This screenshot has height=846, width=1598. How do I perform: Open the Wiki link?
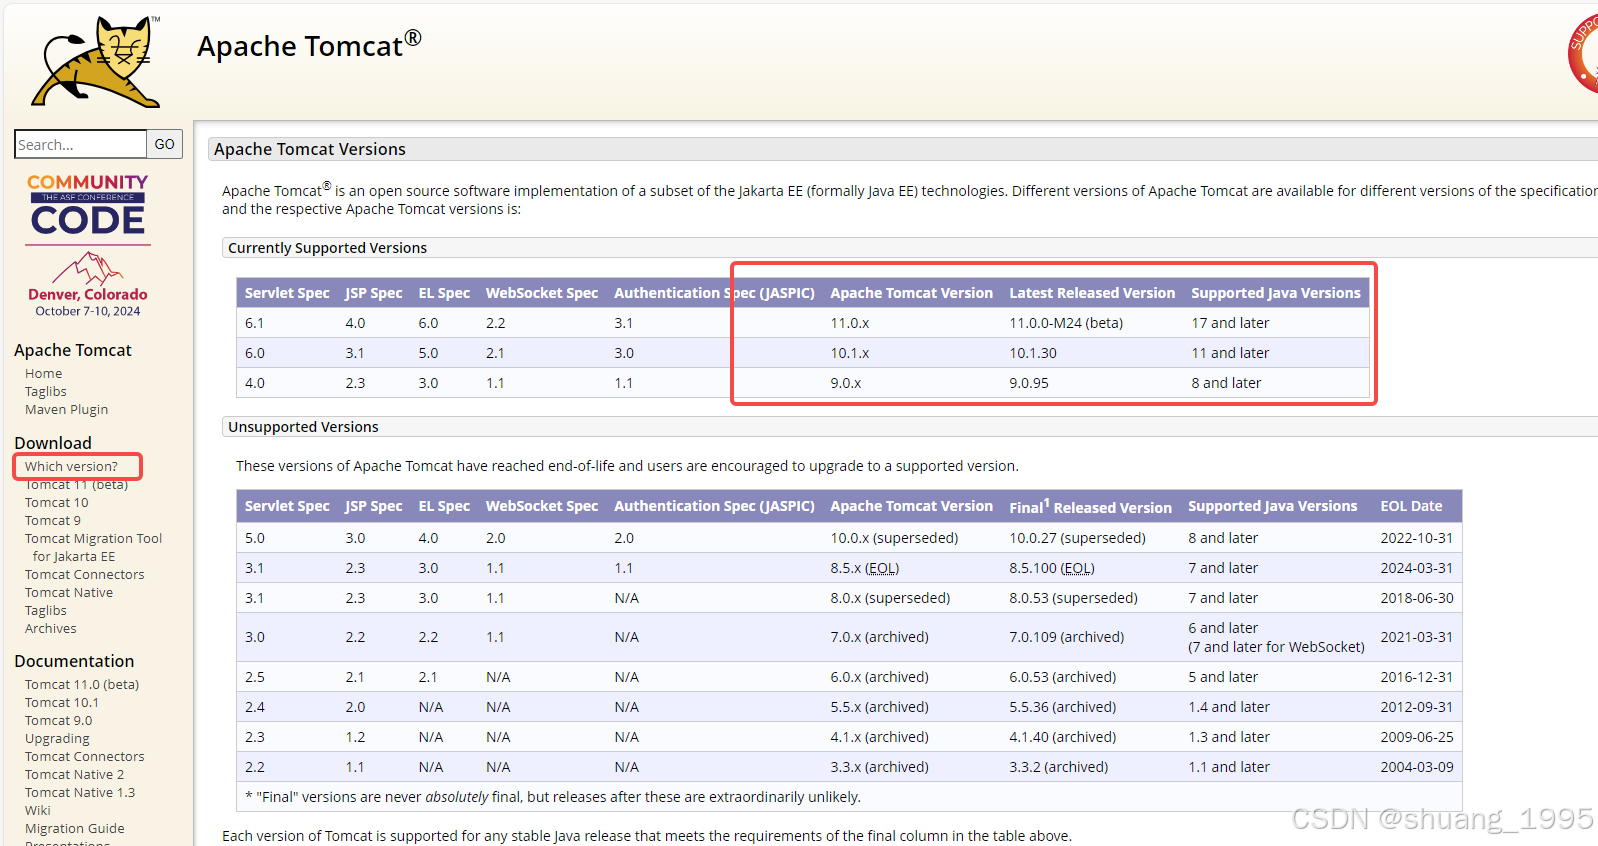pos(37,810)
